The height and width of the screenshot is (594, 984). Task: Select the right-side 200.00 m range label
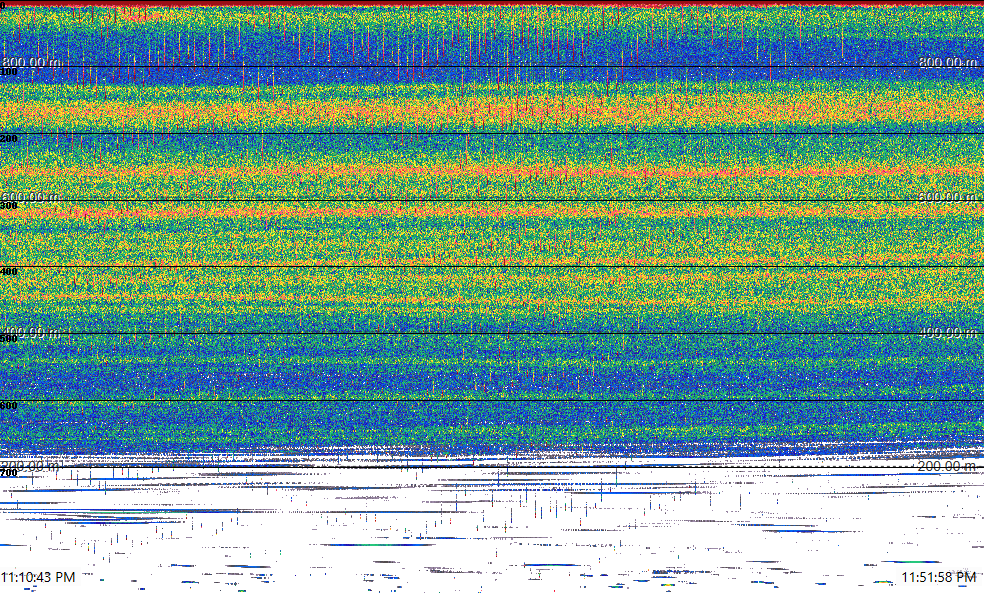[948, 465]
